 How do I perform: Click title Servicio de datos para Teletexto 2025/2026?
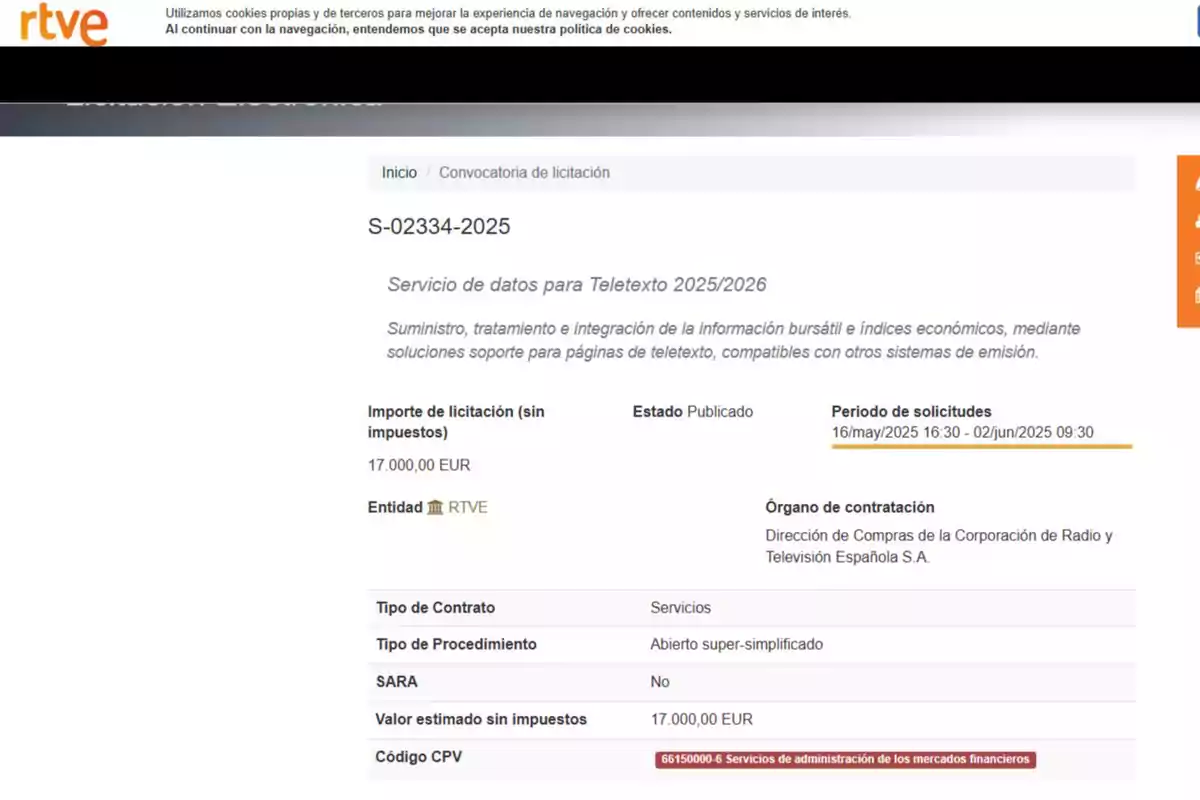click(577, 285)
